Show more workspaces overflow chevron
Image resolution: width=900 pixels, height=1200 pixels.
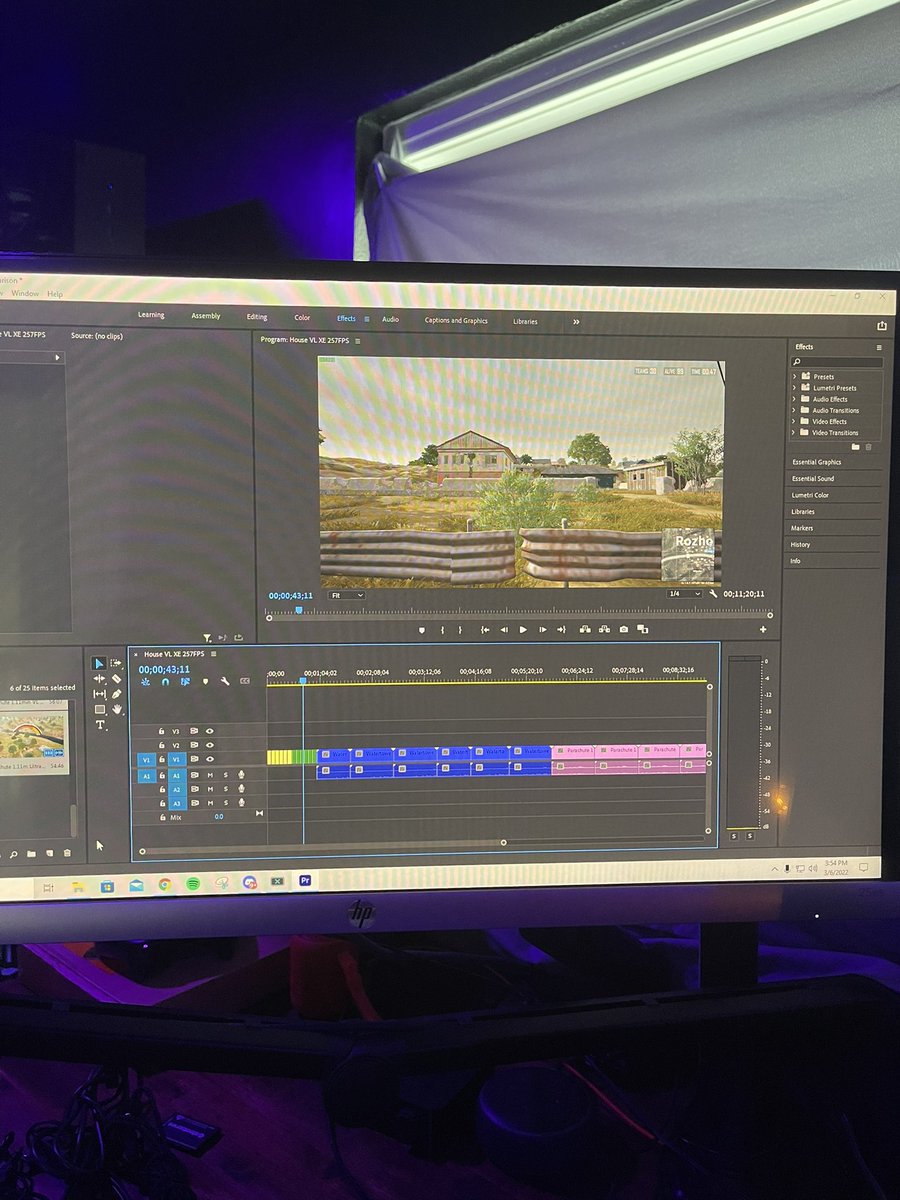tap(576, 322)
